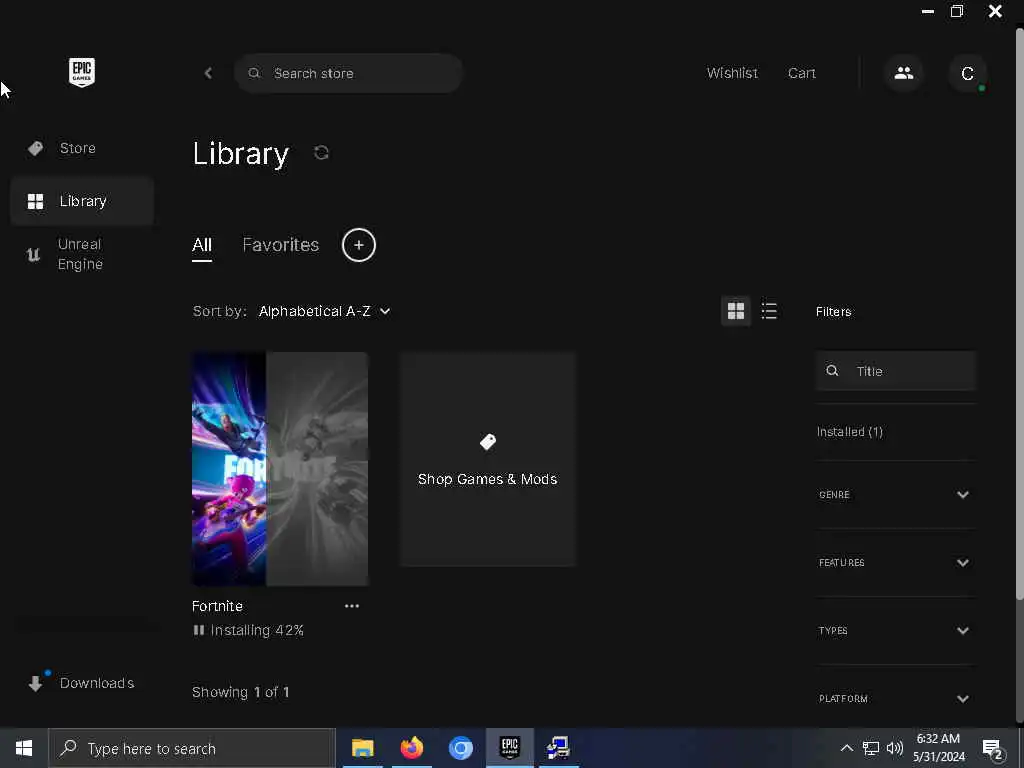Open the network status tray icon
Viewport: 1024px width, 768px height.
(871, 748)
